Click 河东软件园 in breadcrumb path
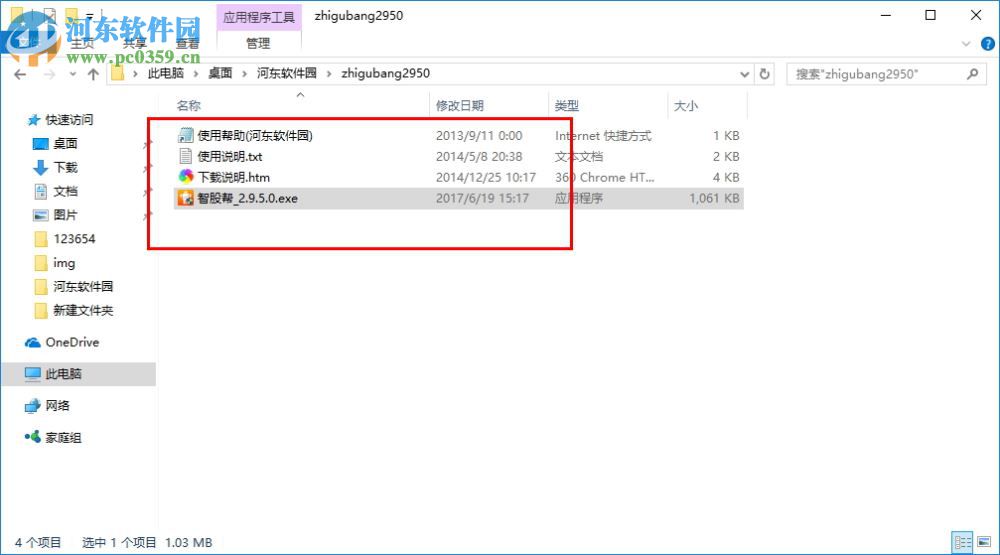Screen dimensions: 1000x555 pos(286,73)
